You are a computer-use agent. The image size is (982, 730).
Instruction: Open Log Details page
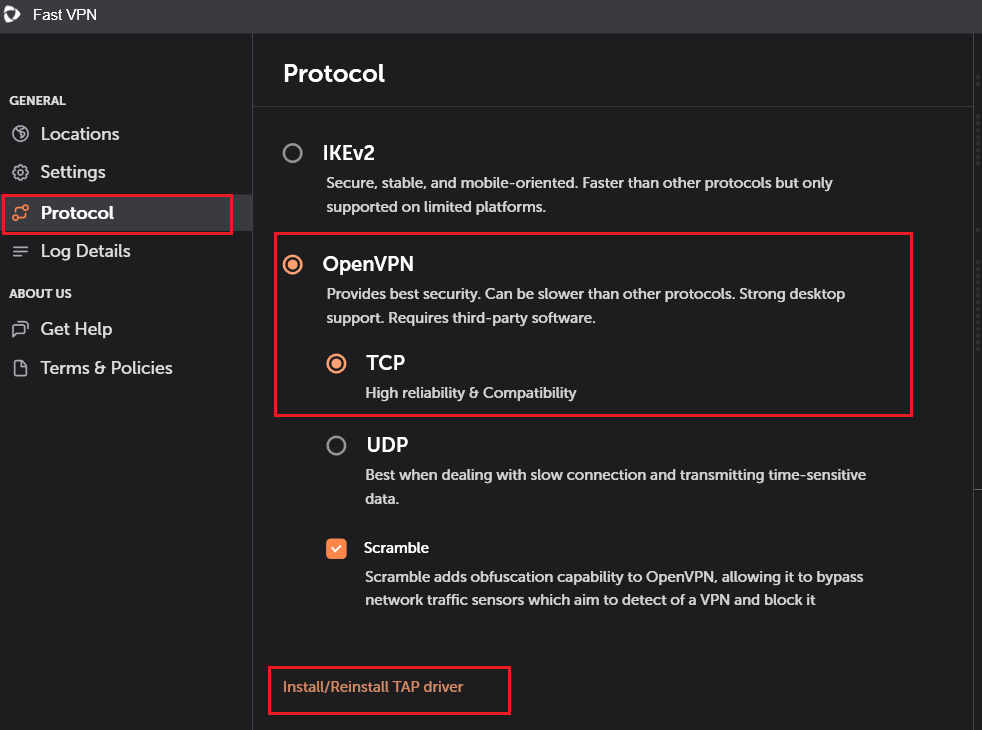point(85,251)
